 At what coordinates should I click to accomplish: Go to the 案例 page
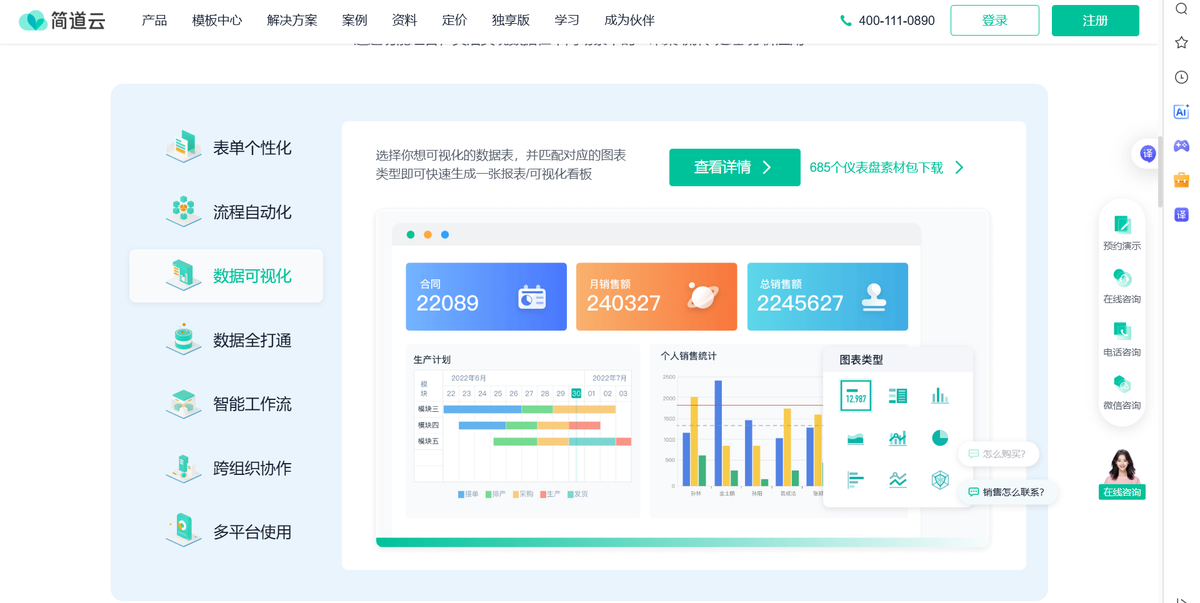pos(354,20)
